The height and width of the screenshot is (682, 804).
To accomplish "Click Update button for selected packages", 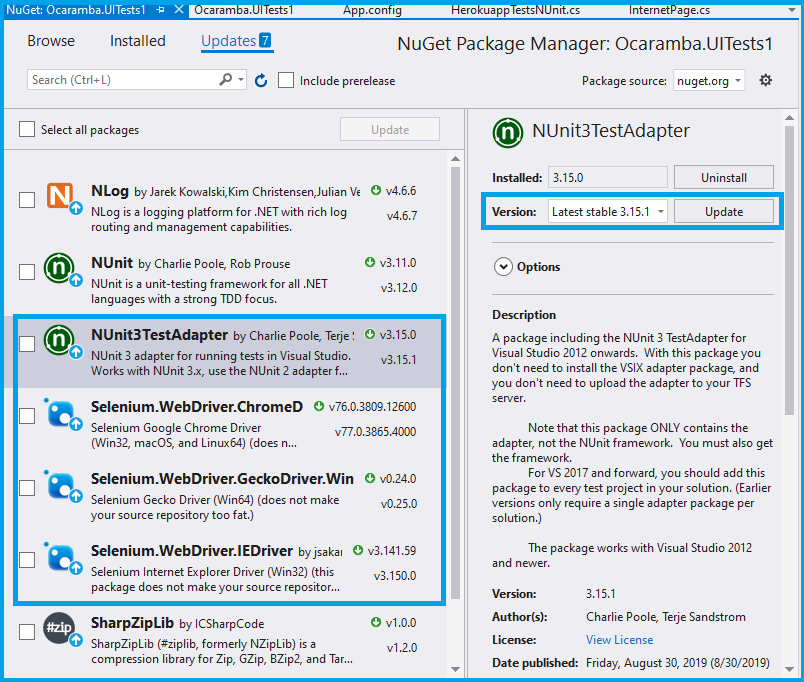I will coord(390,129).
